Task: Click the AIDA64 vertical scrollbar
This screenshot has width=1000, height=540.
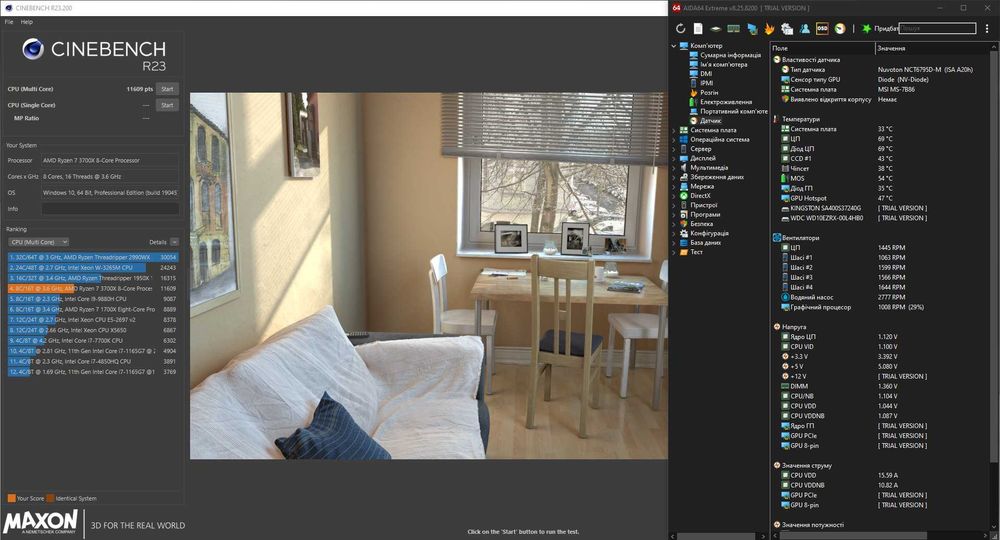Action: [994, 255]
